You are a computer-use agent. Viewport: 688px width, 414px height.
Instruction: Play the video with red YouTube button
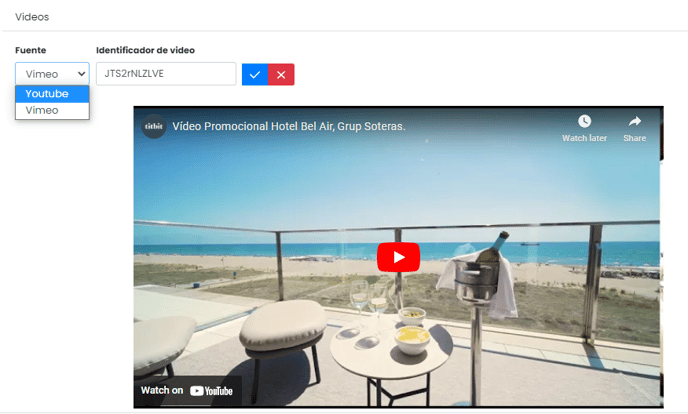398,257
